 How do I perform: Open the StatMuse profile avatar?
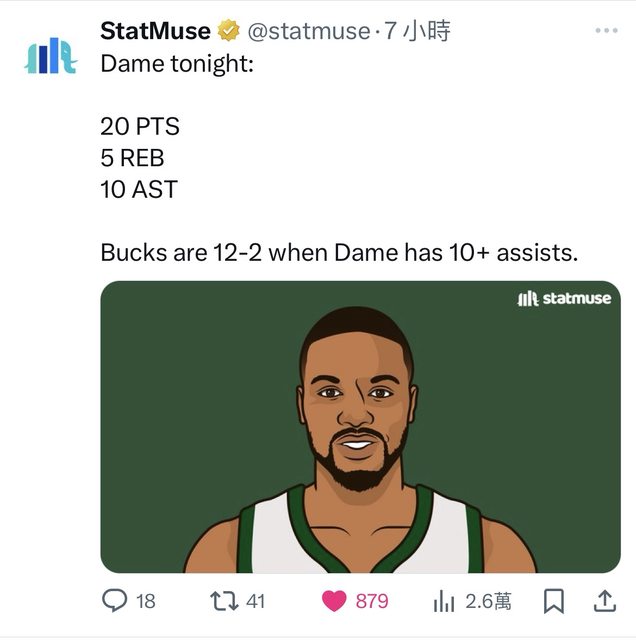coord(50,58)
